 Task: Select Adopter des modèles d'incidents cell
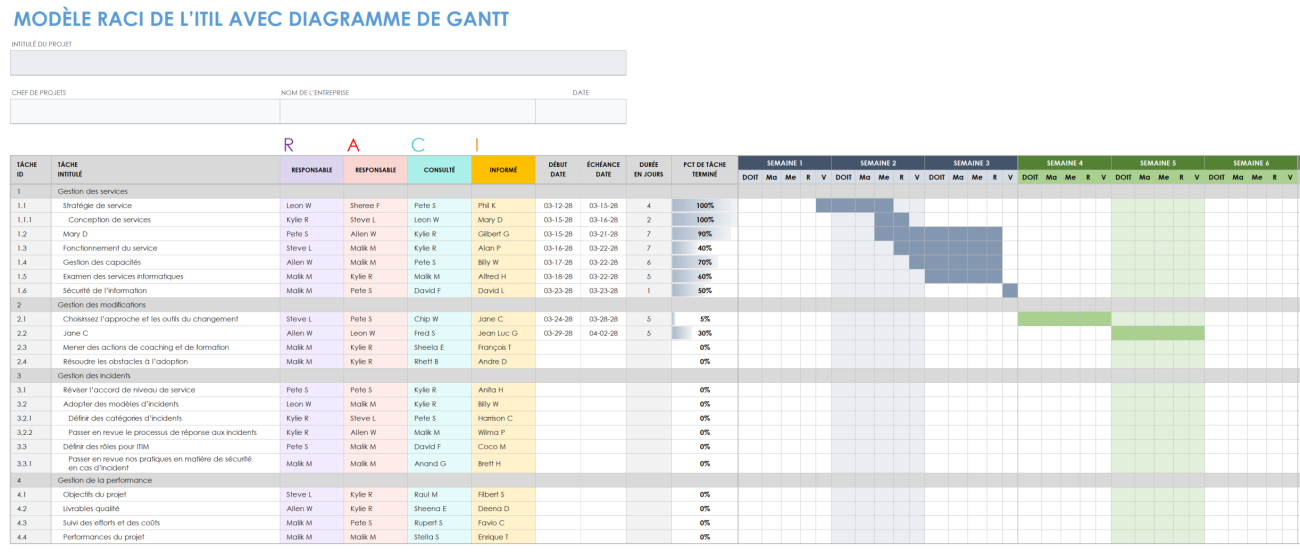tap(165, 404)
